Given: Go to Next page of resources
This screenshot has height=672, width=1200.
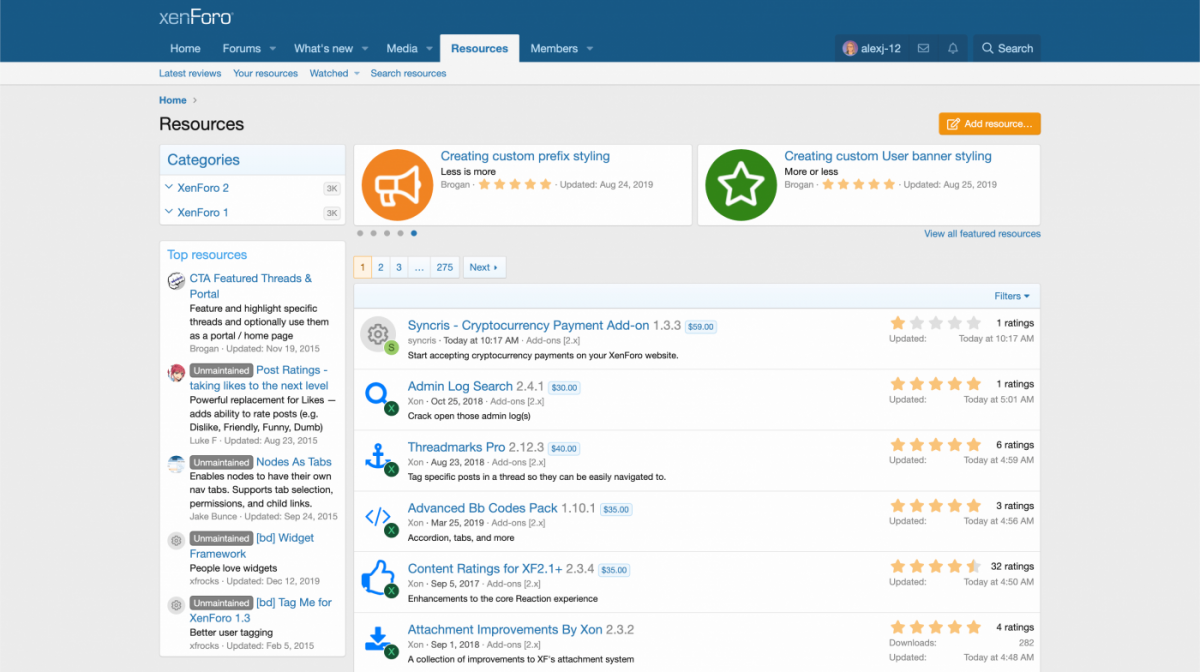Looking at the screenshot, I should click(484, 267).
